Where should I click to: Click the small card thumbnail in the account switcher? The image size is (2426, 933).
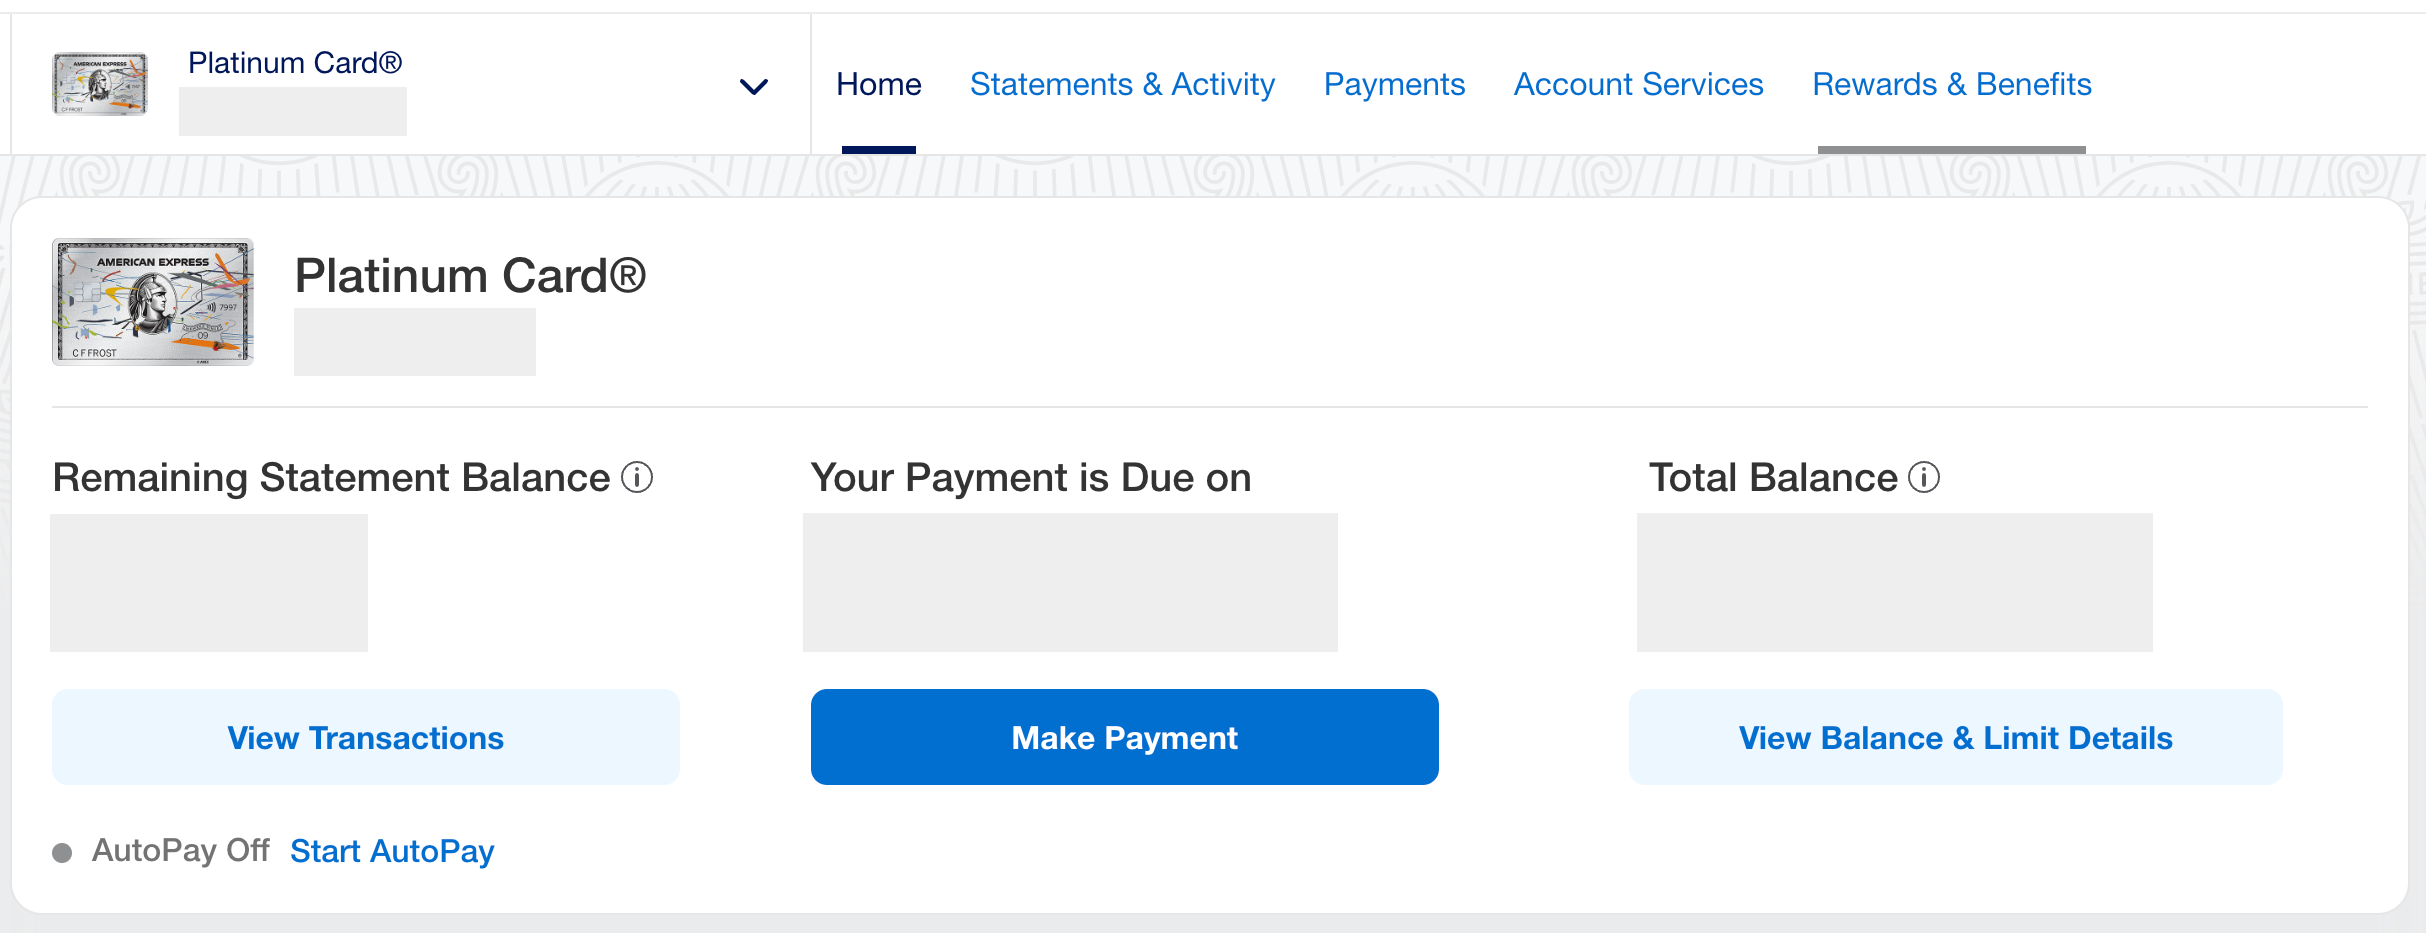(100, 84)
